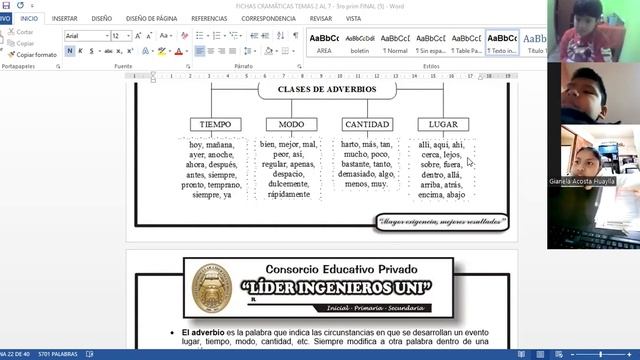Open the line spacing dropdown

[249, 51]
